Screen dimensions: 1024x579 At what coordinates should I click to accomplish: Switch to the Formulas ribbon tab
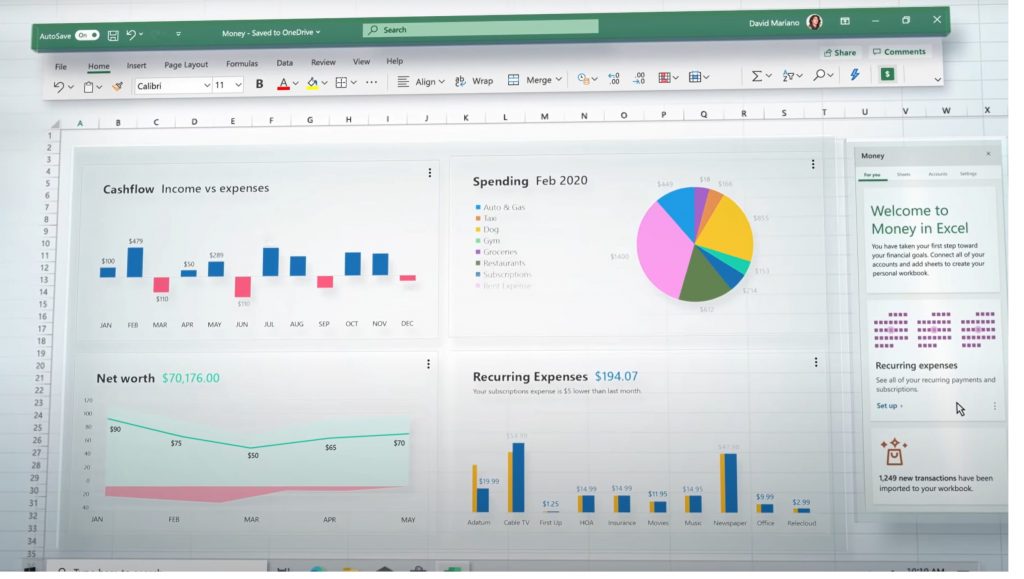coord(242,64)
